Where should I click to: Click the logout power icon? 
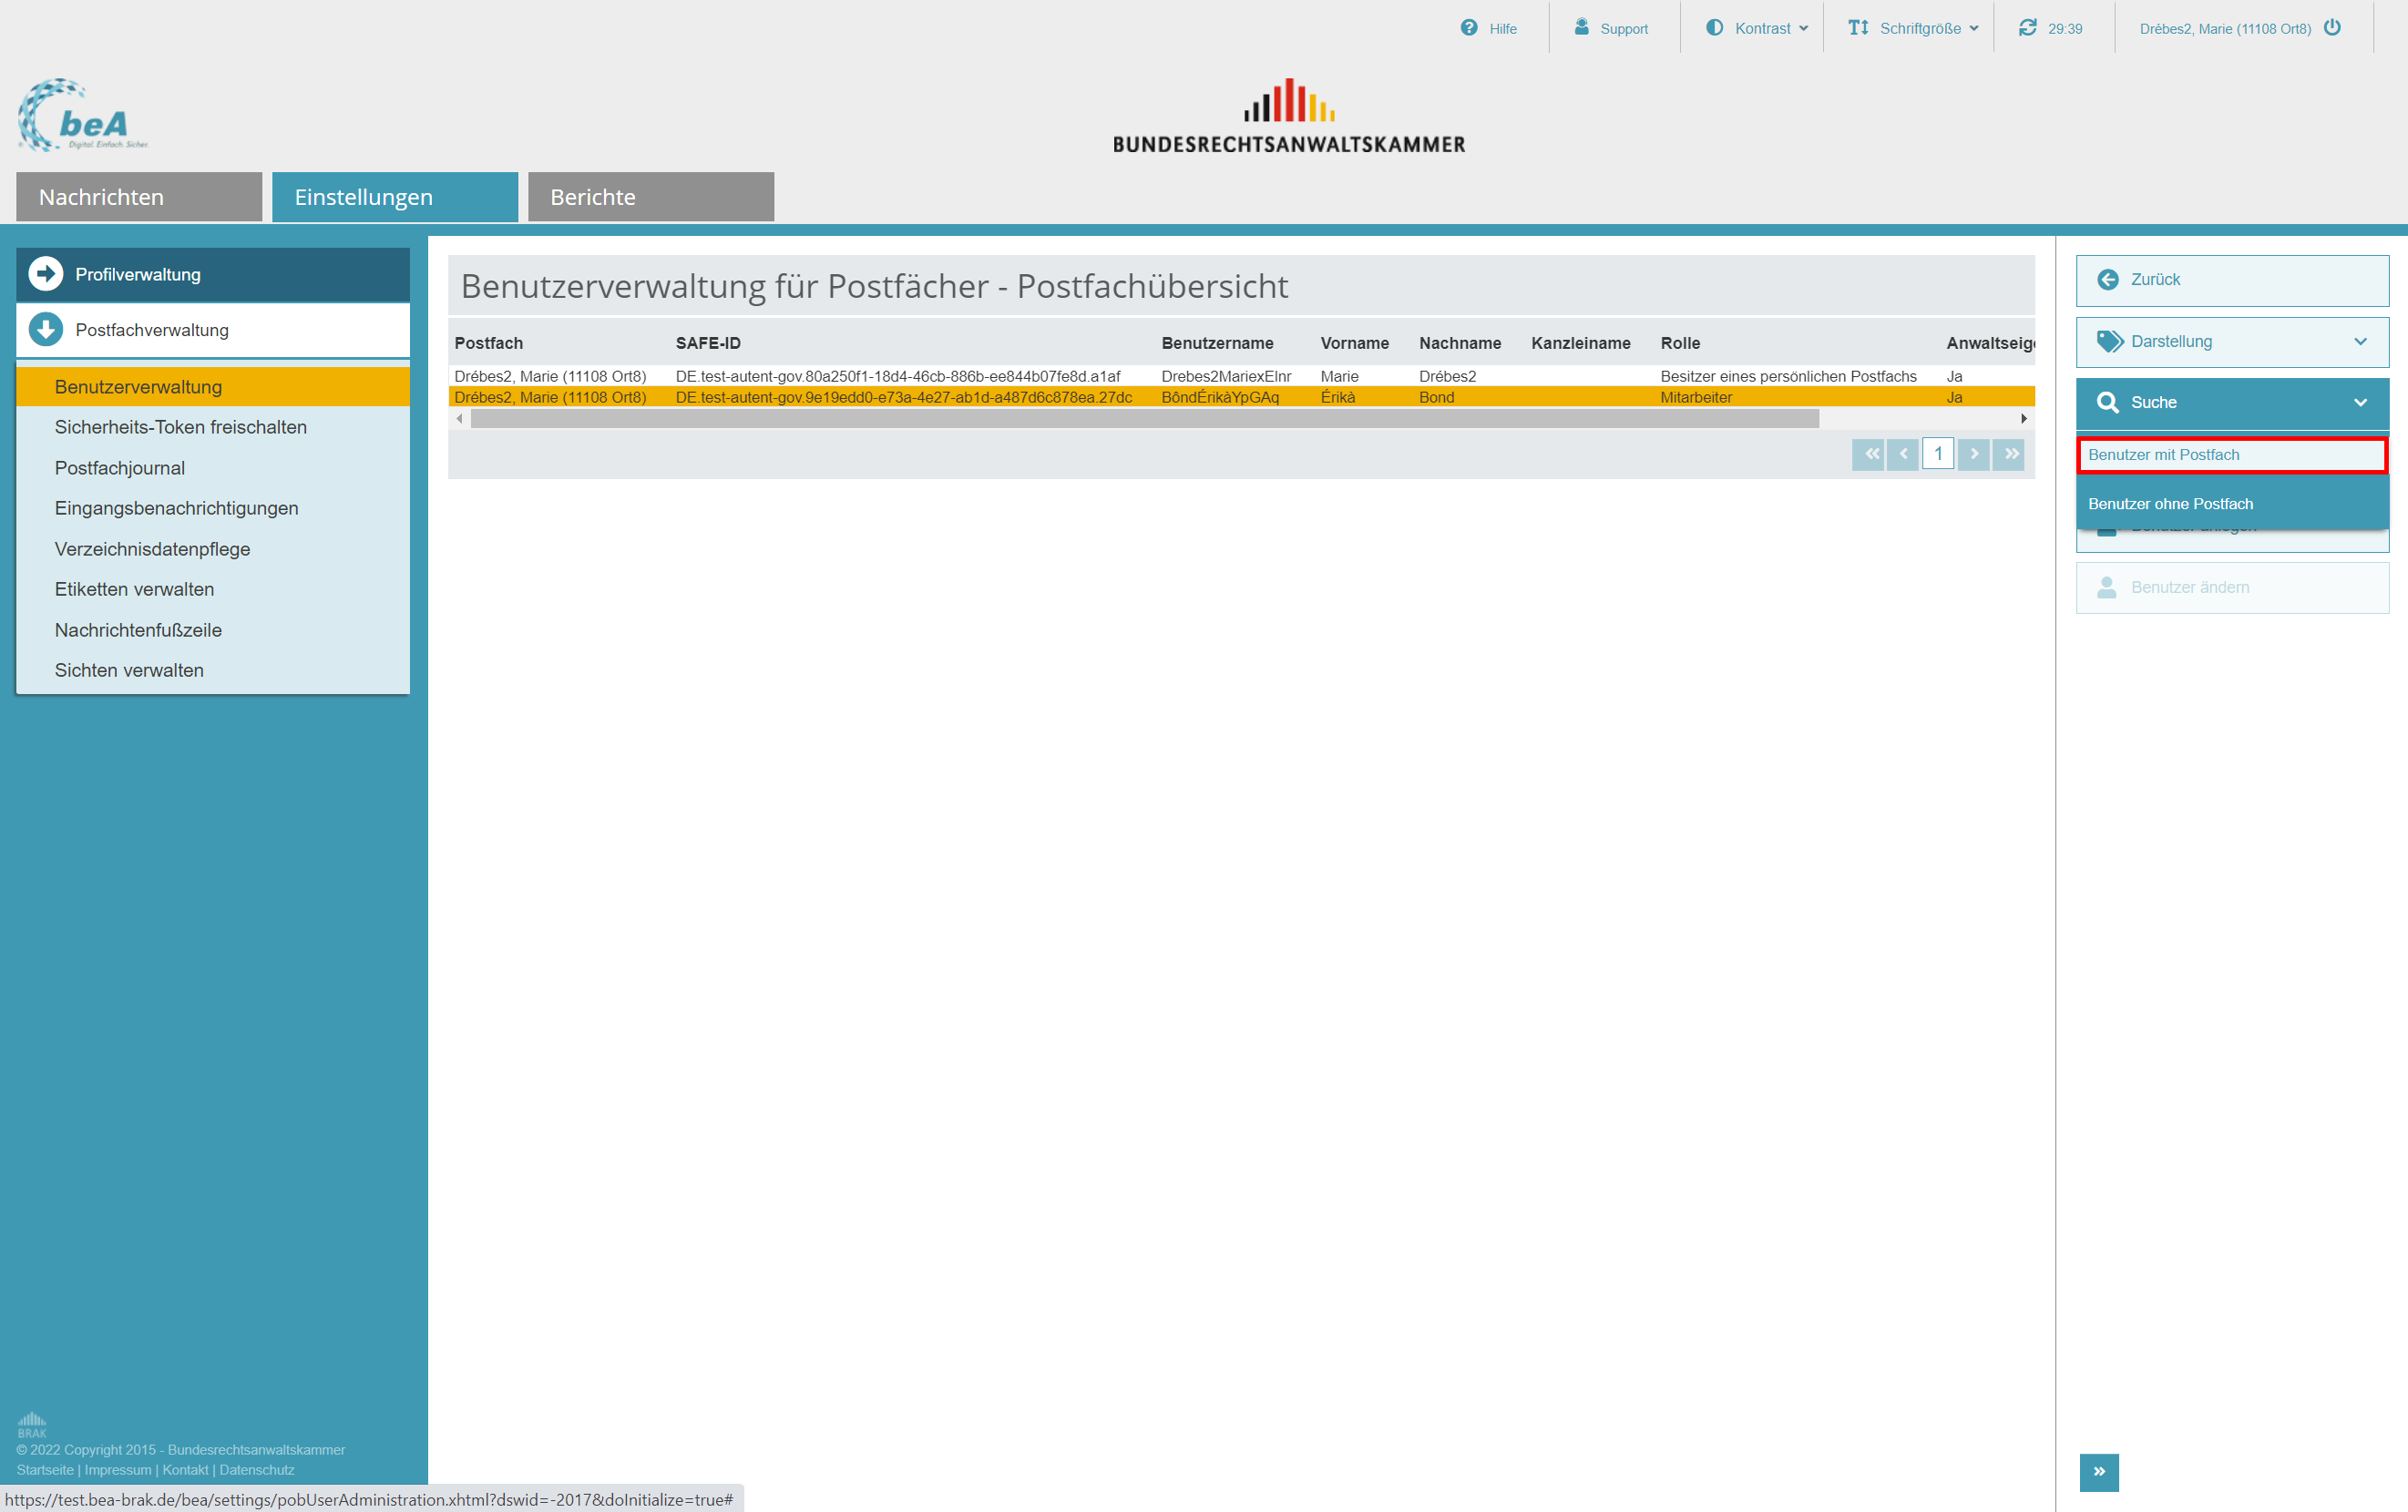(x=2332, y=28)
